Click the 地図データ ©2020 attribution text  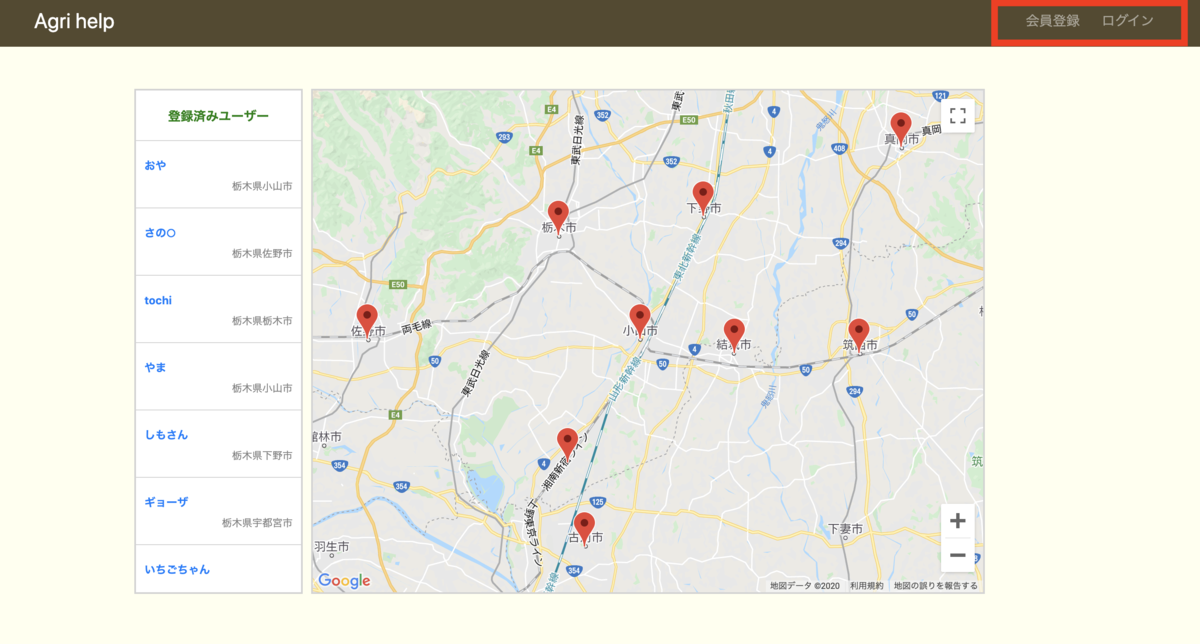click(x=805, y=586)
